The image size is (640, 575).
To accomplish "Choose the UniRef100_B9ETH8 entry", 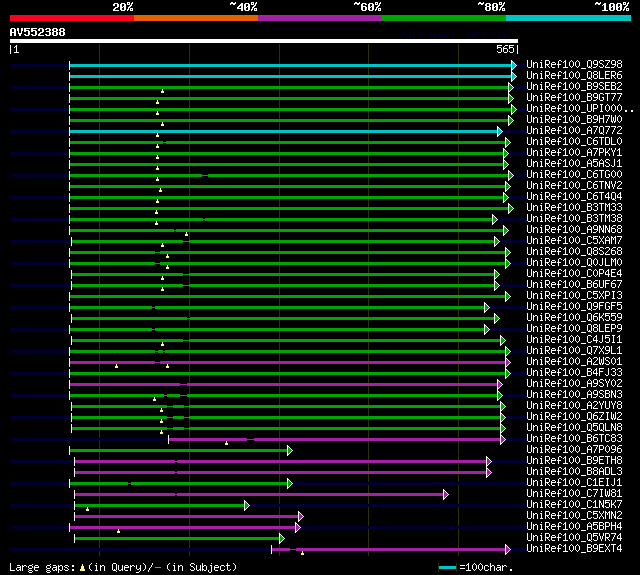I will [x=574, y=461].
